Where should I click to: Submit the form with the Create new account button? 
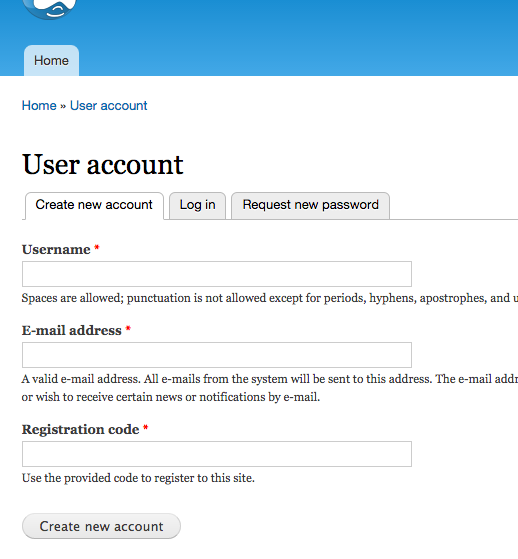point(101,526)
